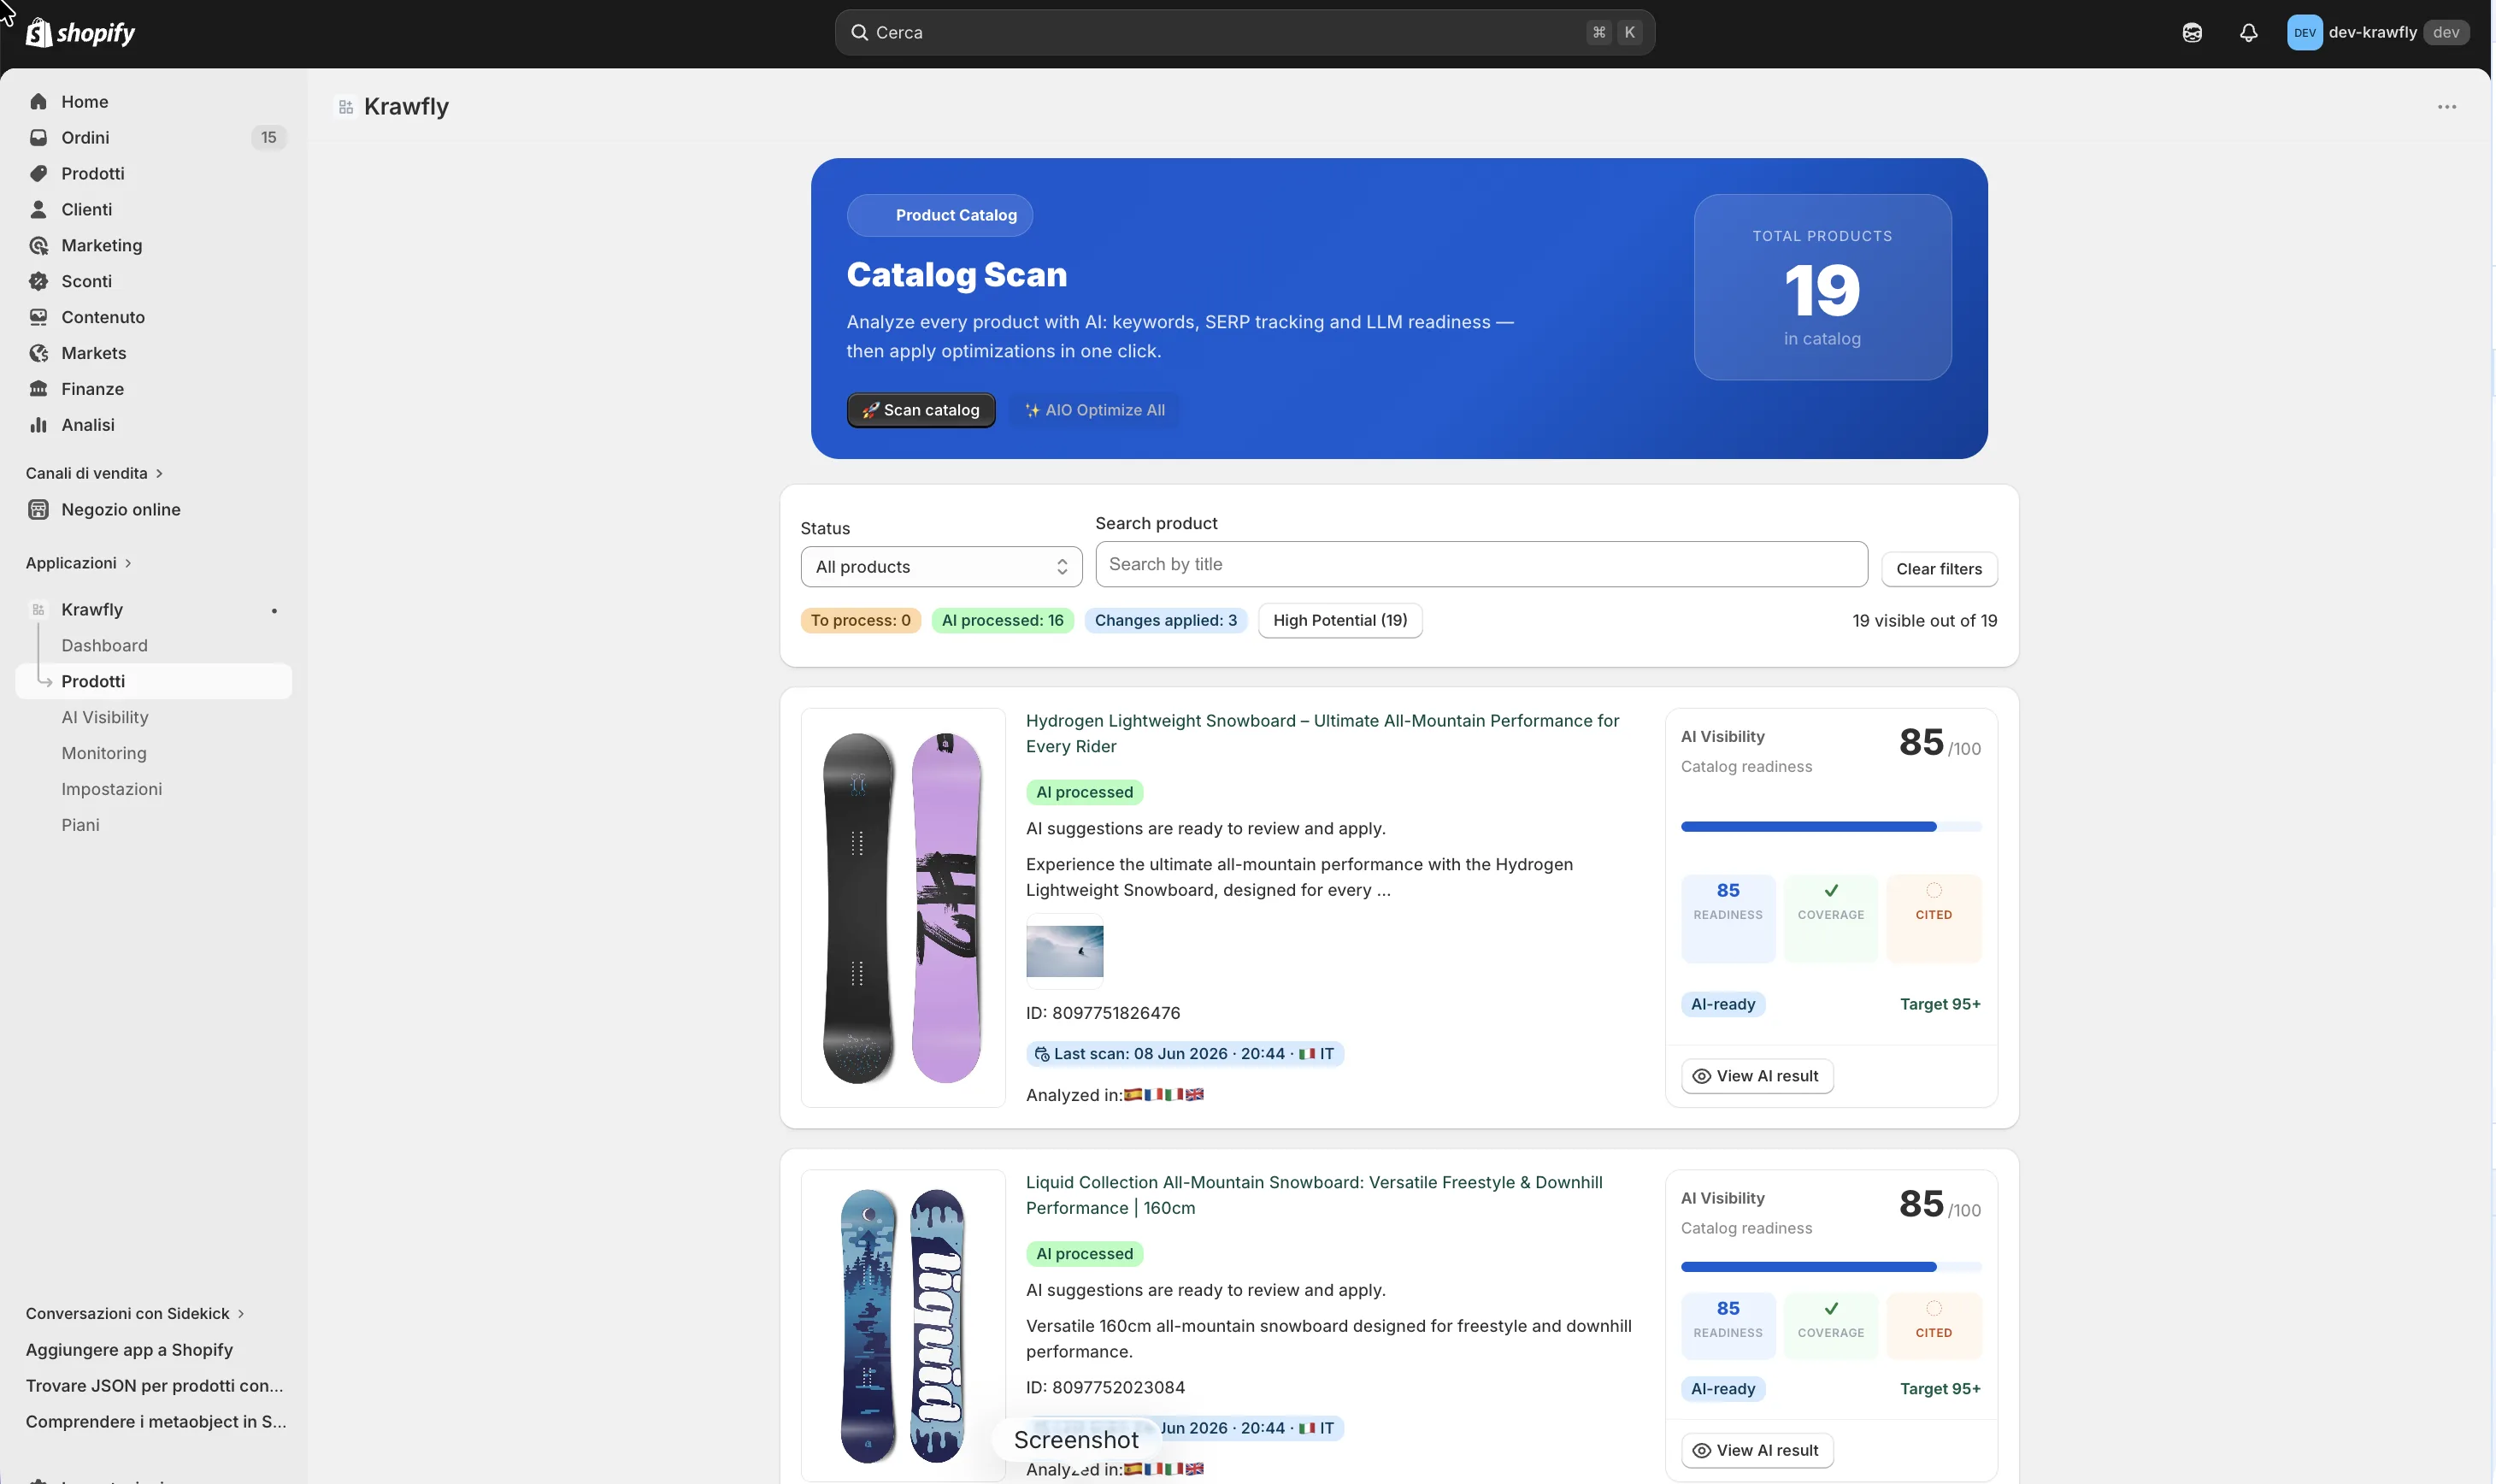
Task: Open the Sidekick assistant icon in top bar
Action: click(x=2191, y=33)
